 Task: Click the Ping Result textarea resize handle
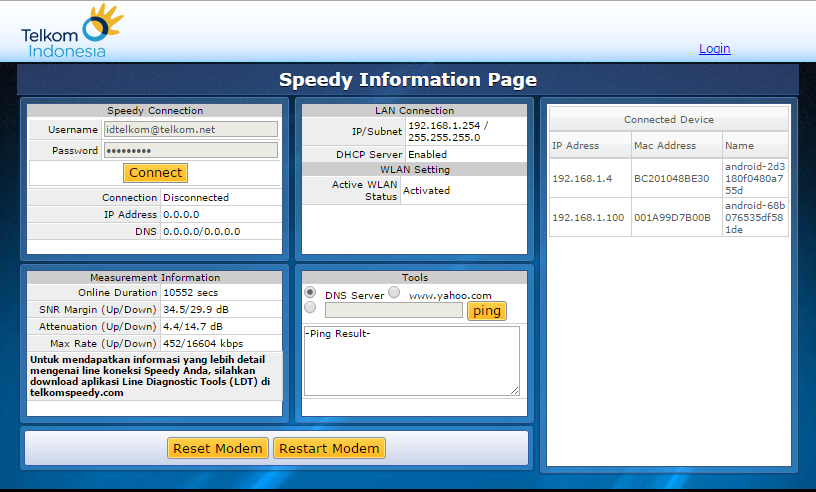515,390
